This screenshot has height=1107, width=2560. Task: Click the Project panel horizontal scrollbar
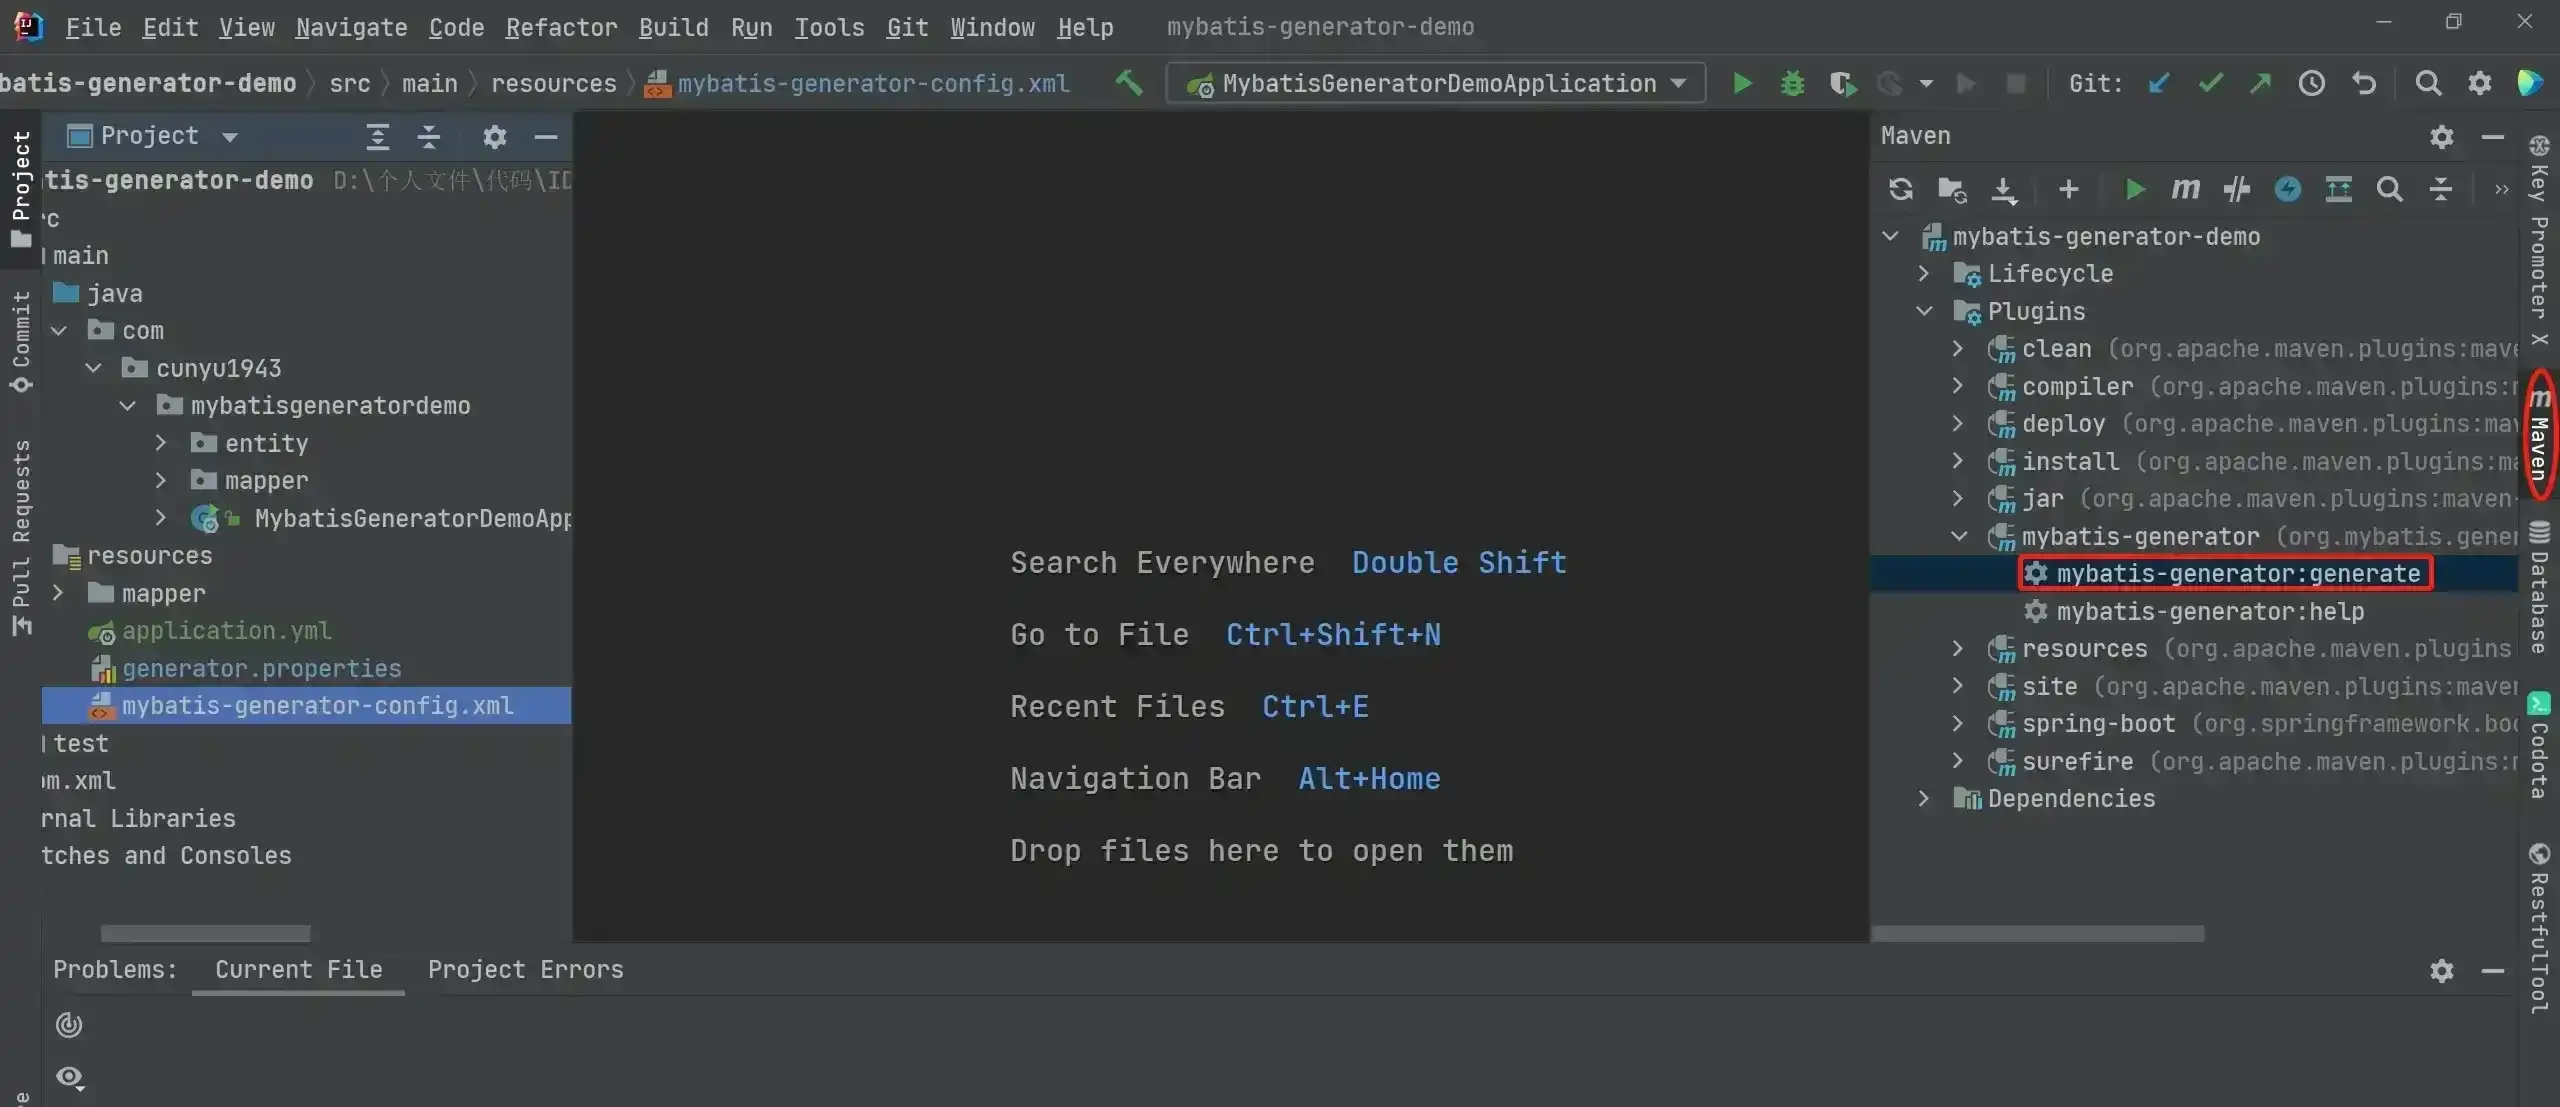(x=205, y=933)
